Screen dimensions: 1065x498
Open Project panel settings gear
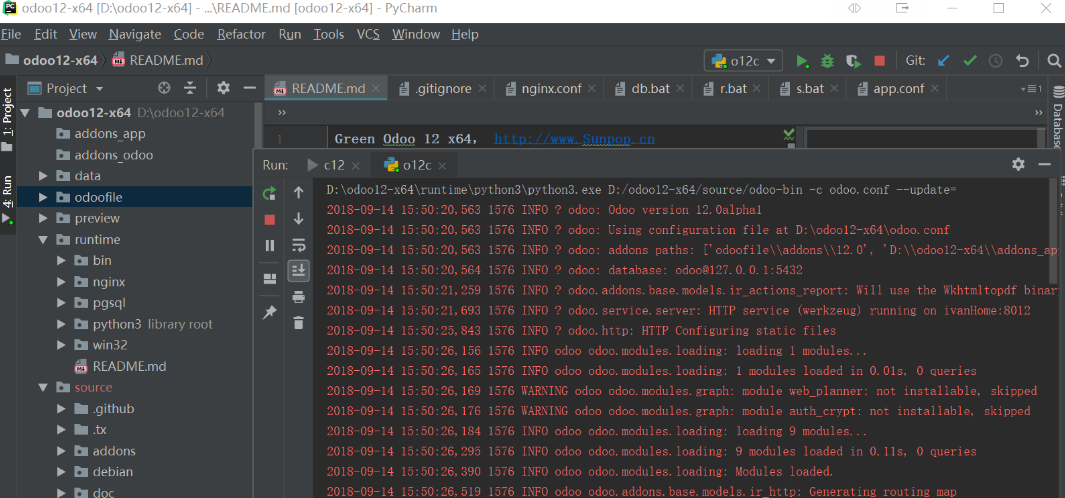pyautogui.click(x=223, y=88)
